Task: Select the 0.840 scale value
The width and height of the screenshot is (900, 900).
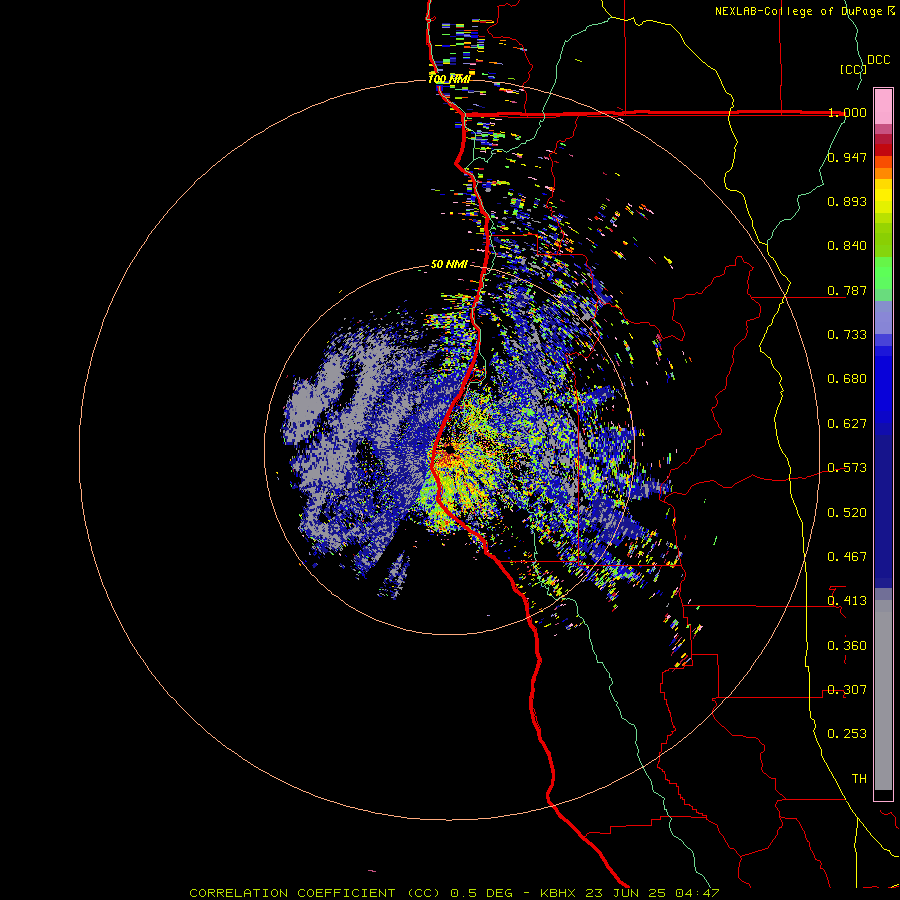Action: click(847, 246)
